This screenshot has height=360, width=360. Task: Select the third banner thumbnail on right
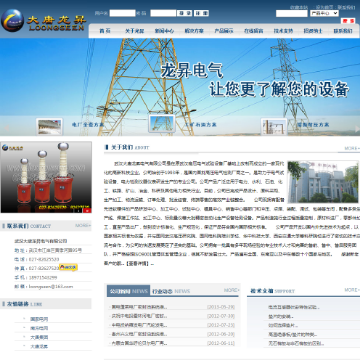click(x=274, y=126)
